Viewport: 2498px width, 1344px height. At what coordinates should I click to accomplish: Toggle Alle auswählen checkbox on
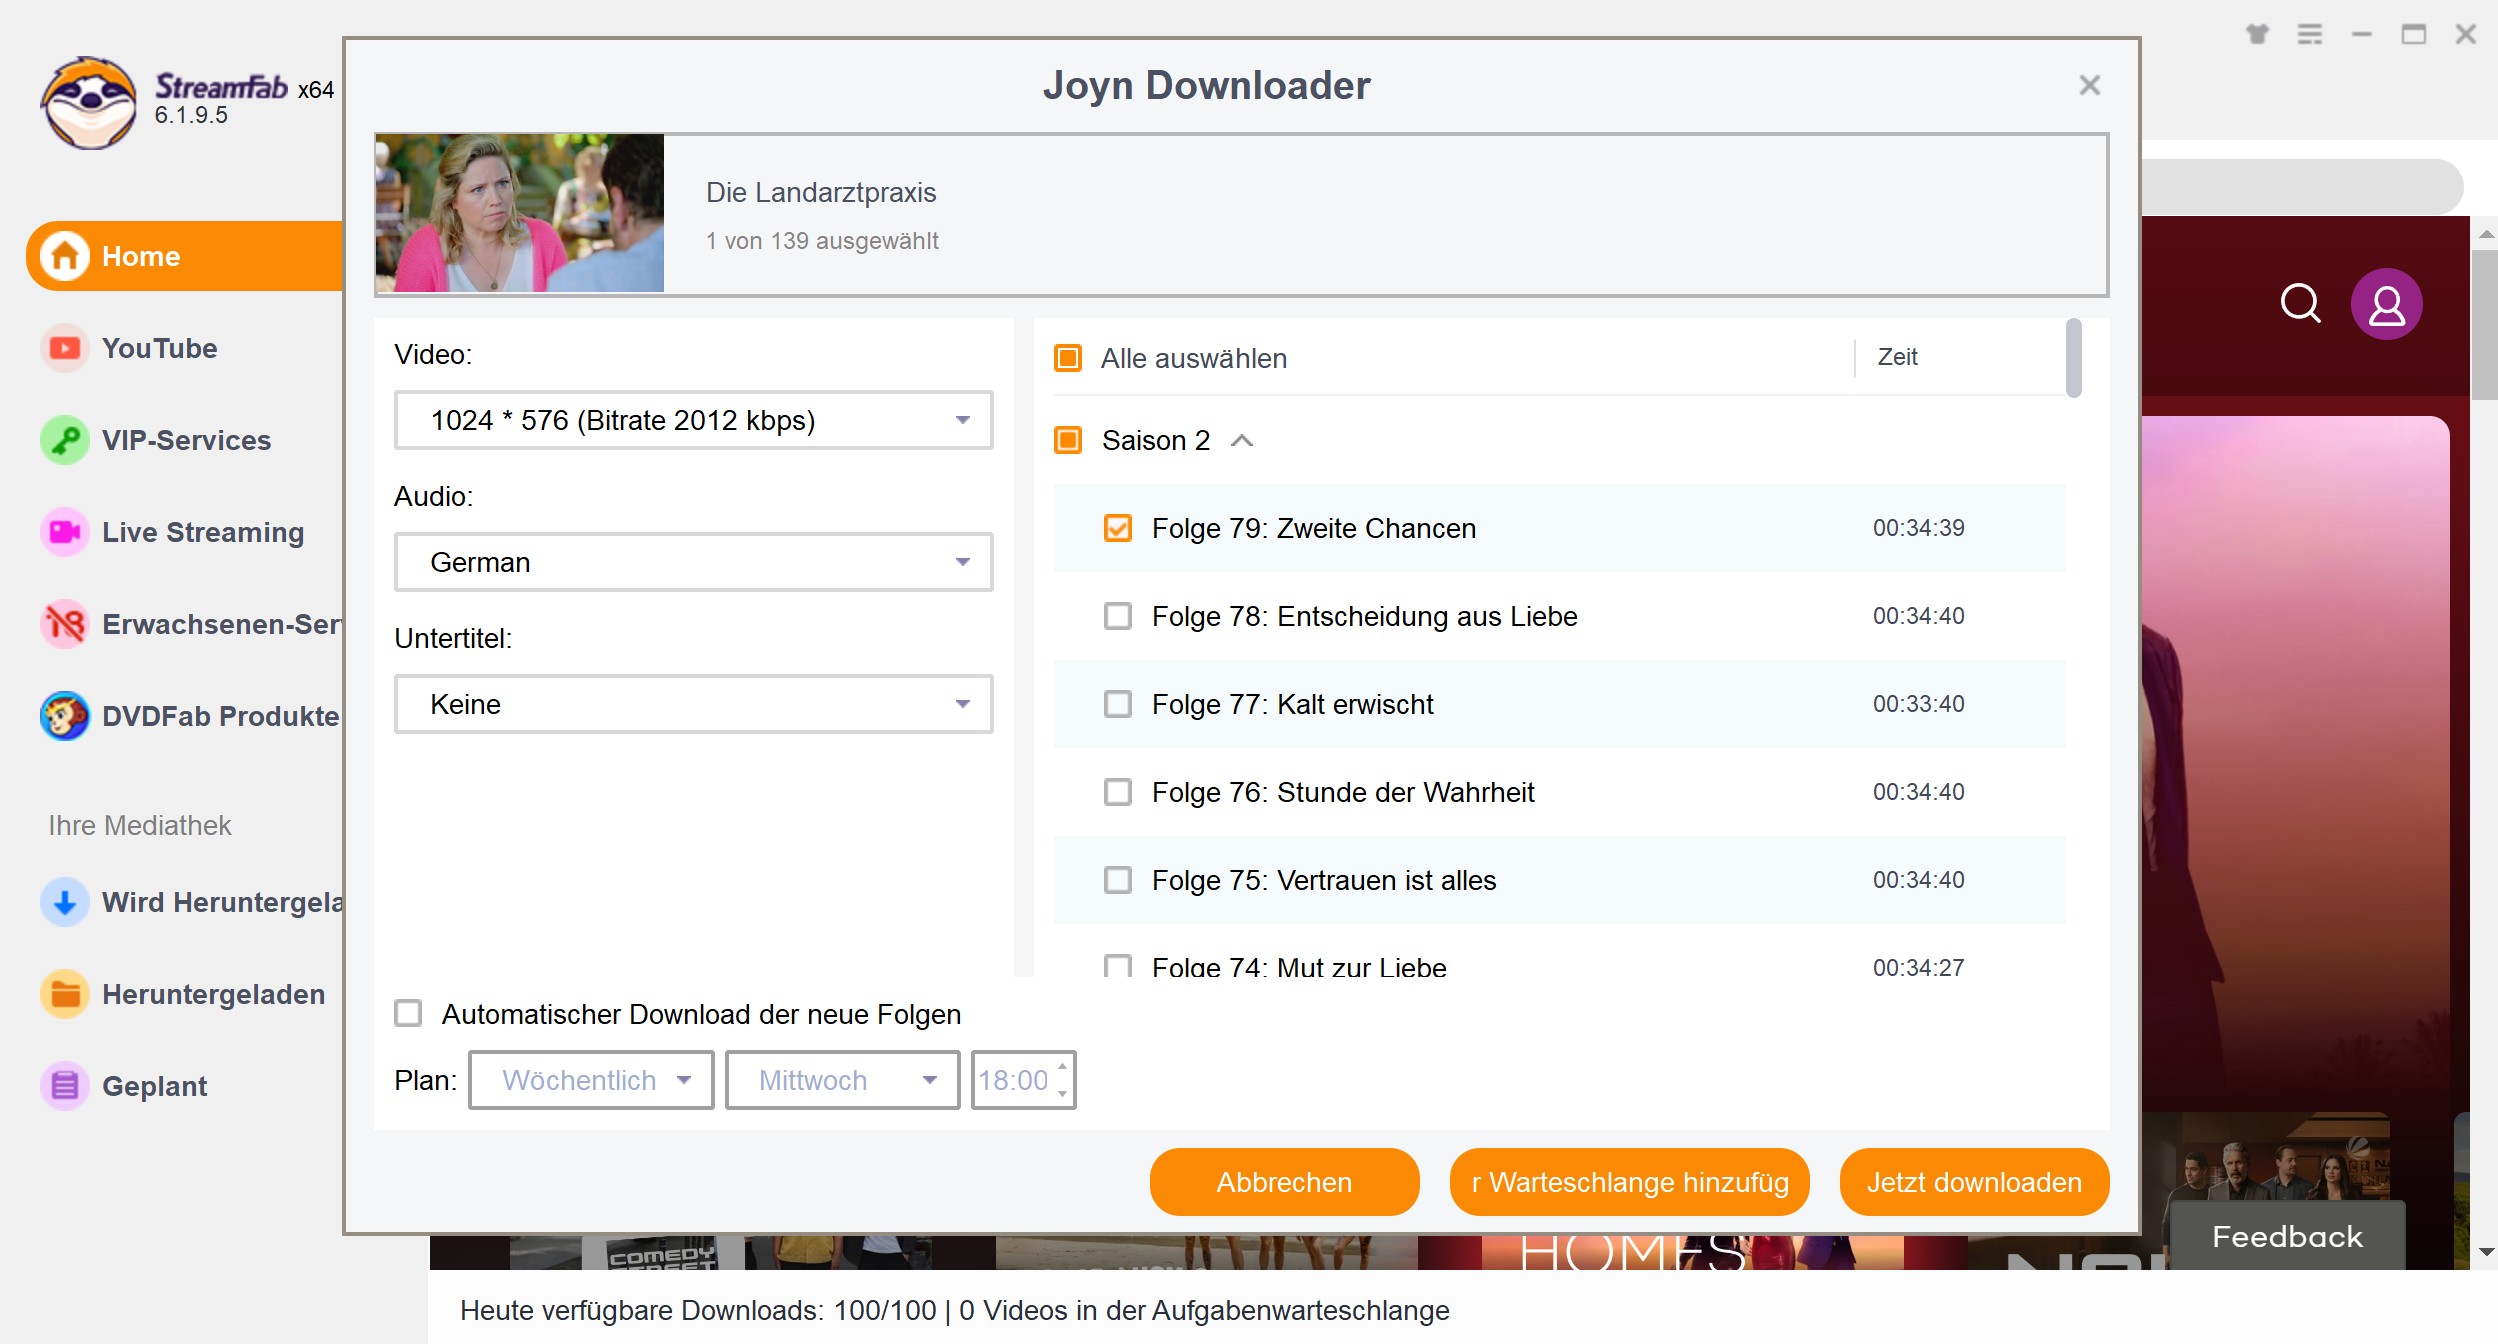[x=1070, y=356]
